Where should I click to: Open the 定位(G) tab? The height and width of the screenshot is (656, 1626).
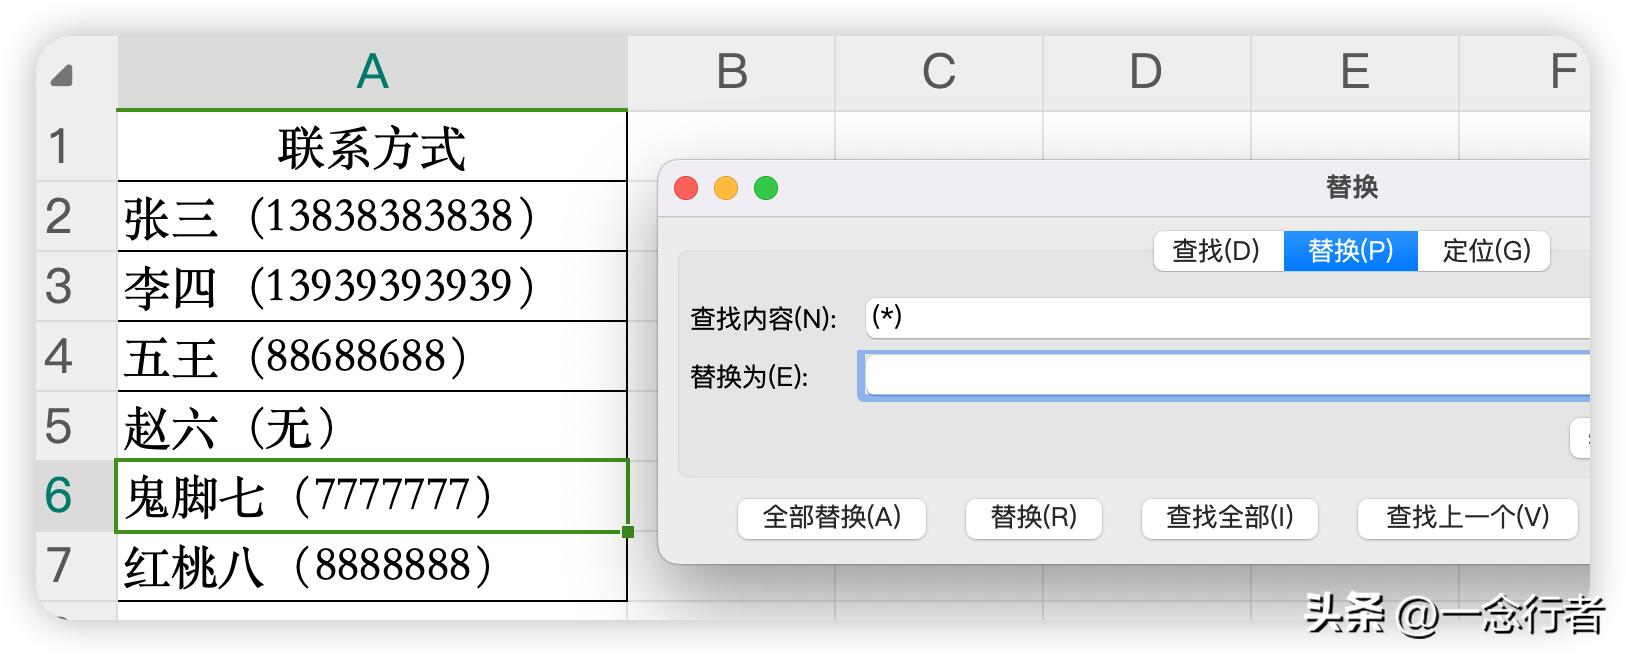(x=1485, y=251)
